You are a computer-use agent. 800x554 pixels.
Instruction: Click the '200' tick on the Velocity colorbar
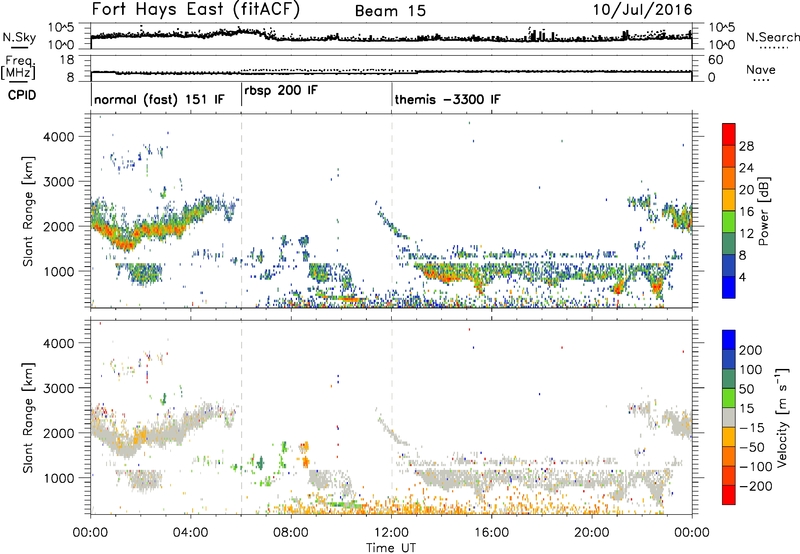pyautogui.click(x=751, y=350)
